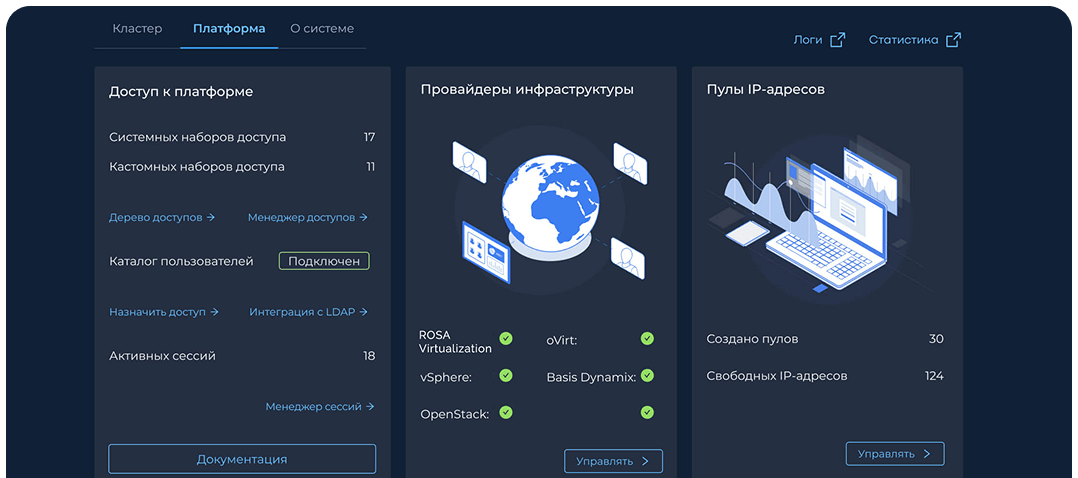
Task: Select the Платформа tab
Action: click(229, 29)
